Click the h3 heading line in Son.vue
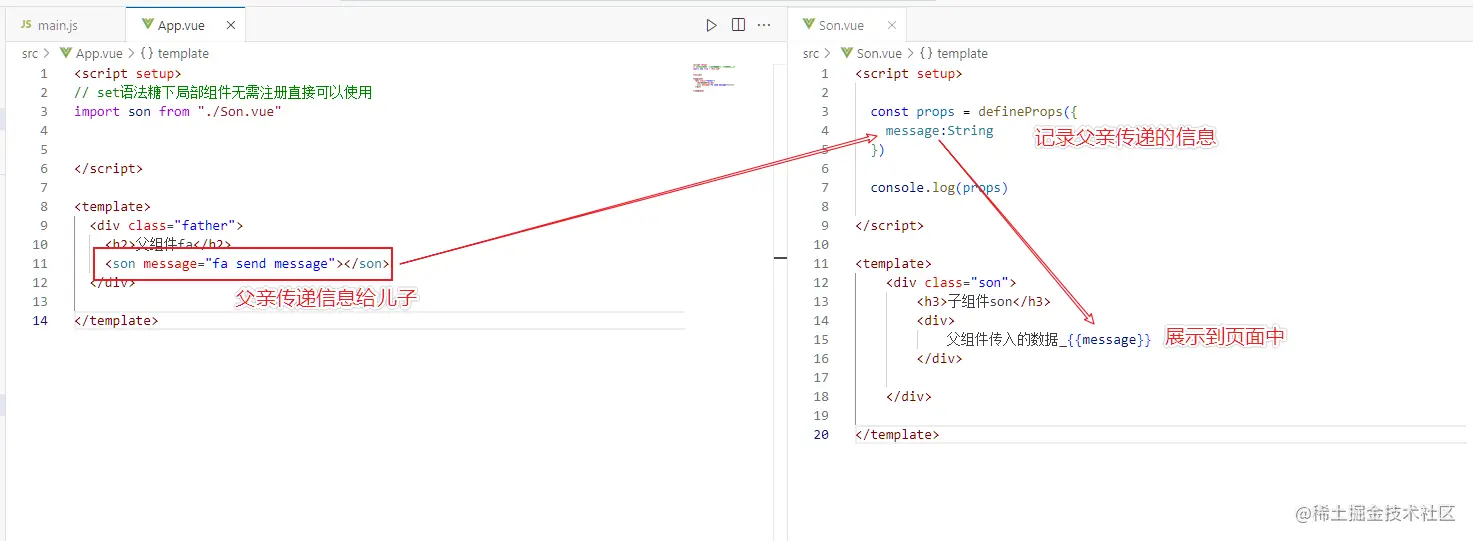 pyautogui.click(x=983, y=301)
